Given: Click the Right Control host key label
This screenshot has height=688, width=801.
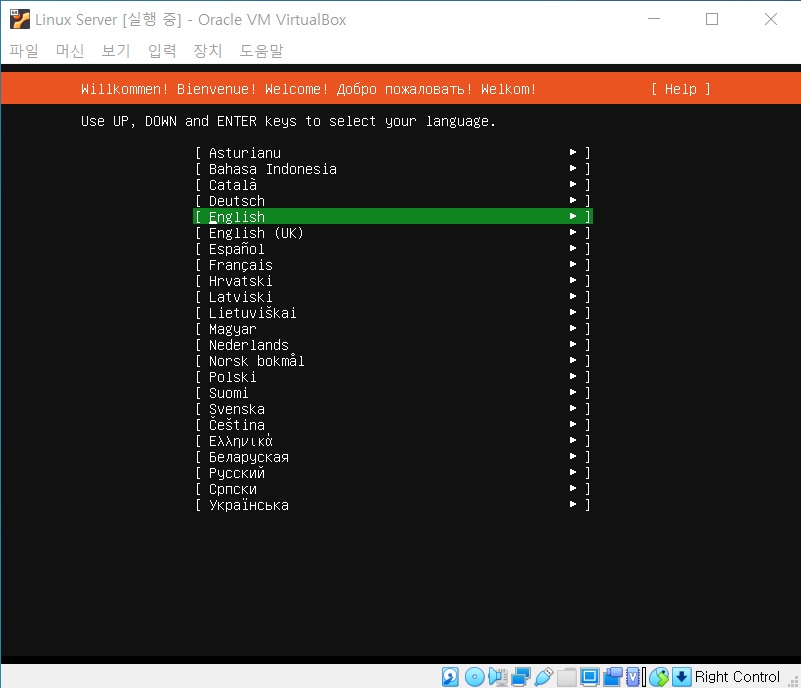Looking at the screenshot, I should point(737,677).
